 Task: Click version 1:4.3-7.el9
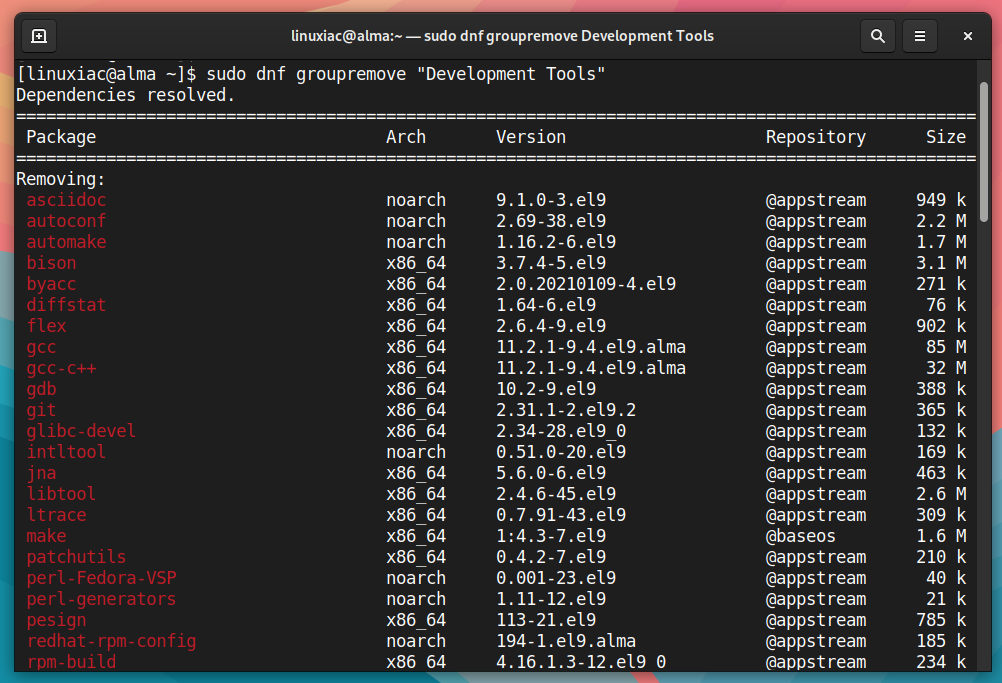coord(551,536)
